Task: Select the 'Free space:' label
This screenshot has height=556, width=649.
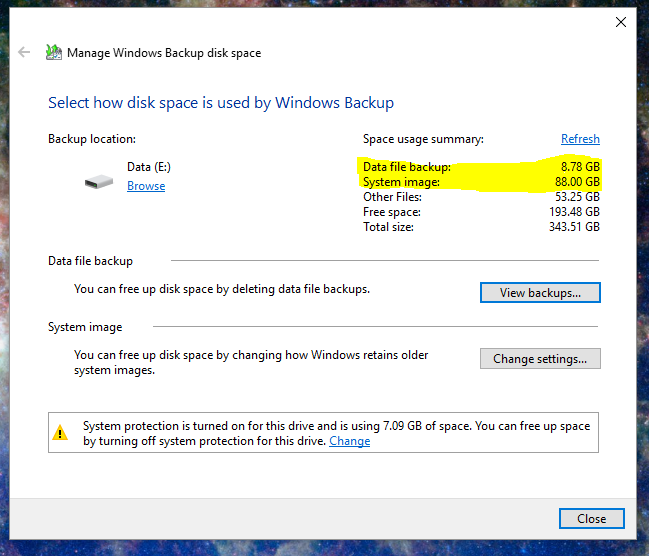Action: click(x=392, y=212)
